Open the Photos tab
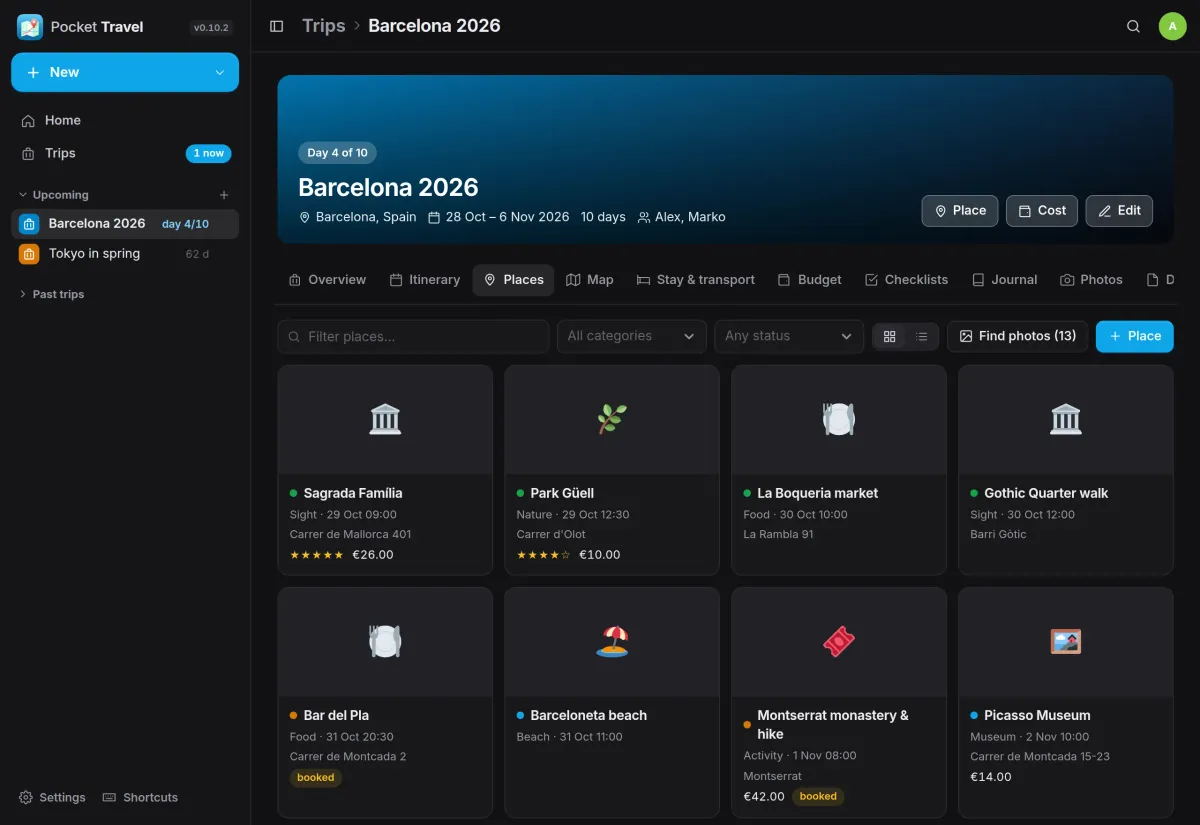 coord(1091,280)
